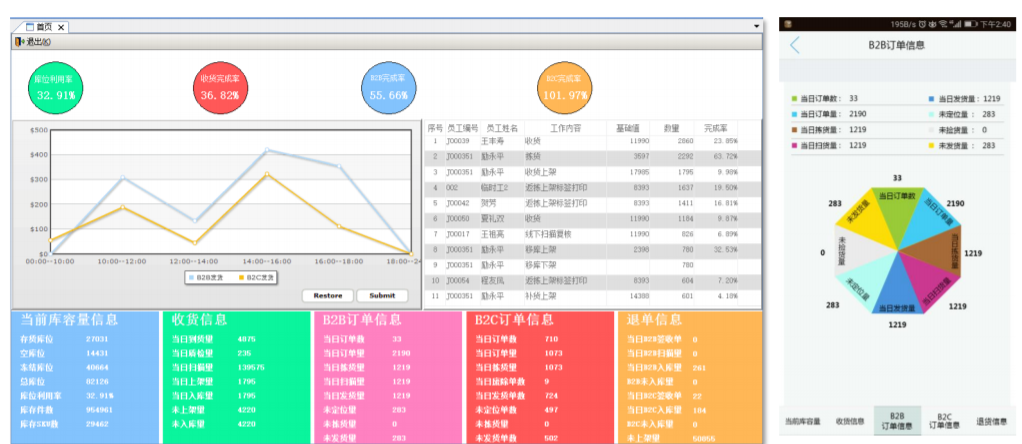This screenshot has width=1022, height=444.
Task: Tap the green 当日订单数 pie slice
Action: point(897,213)
